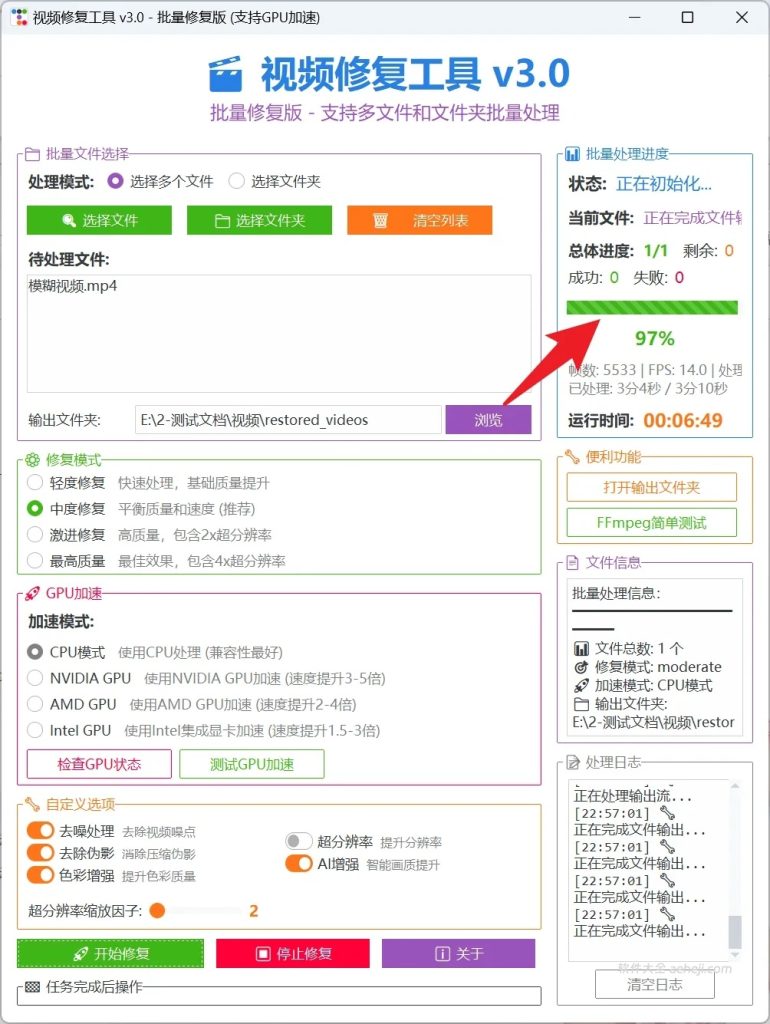The image size is (770, 1024).
Task: Select 模糊视频.mp4 in pending file list
Action: (72, 285)
